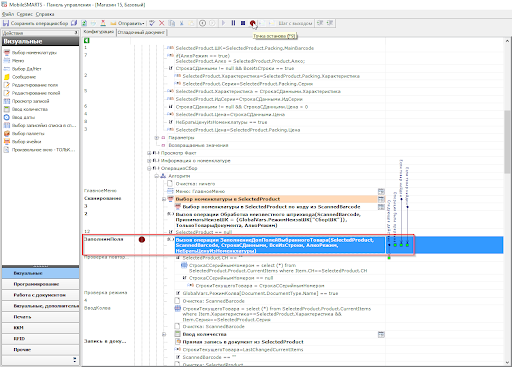Click the play debug icon in toolbar
This screenshot has height=367, width=512.
point(223,23)
